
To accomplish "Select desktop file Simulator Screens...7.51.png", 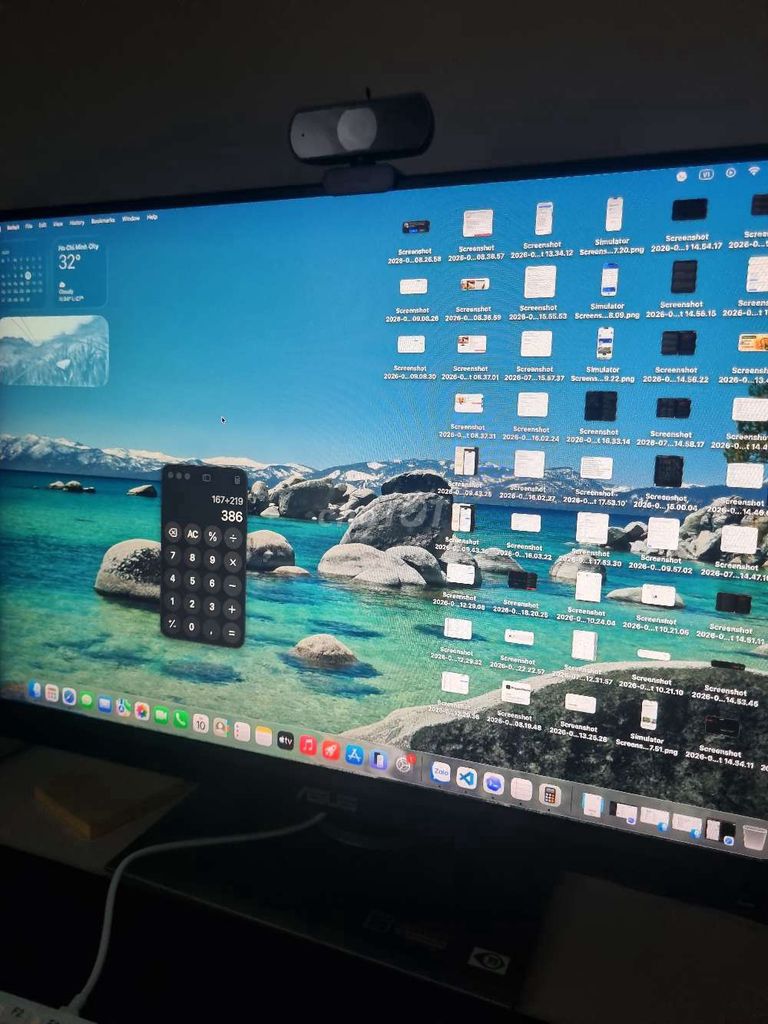I will coord(647,728).
